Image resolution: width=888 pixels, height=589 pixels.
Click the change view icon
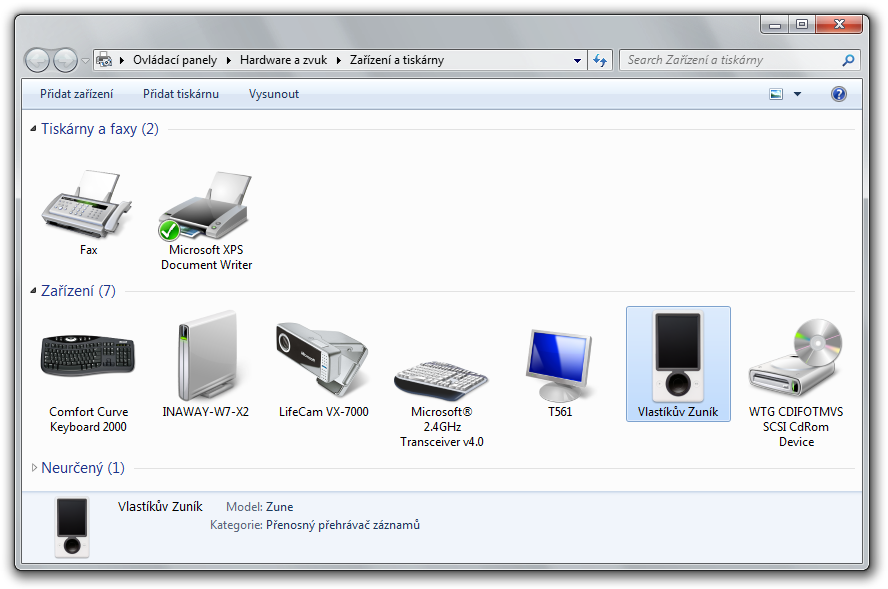coord(776,94)
